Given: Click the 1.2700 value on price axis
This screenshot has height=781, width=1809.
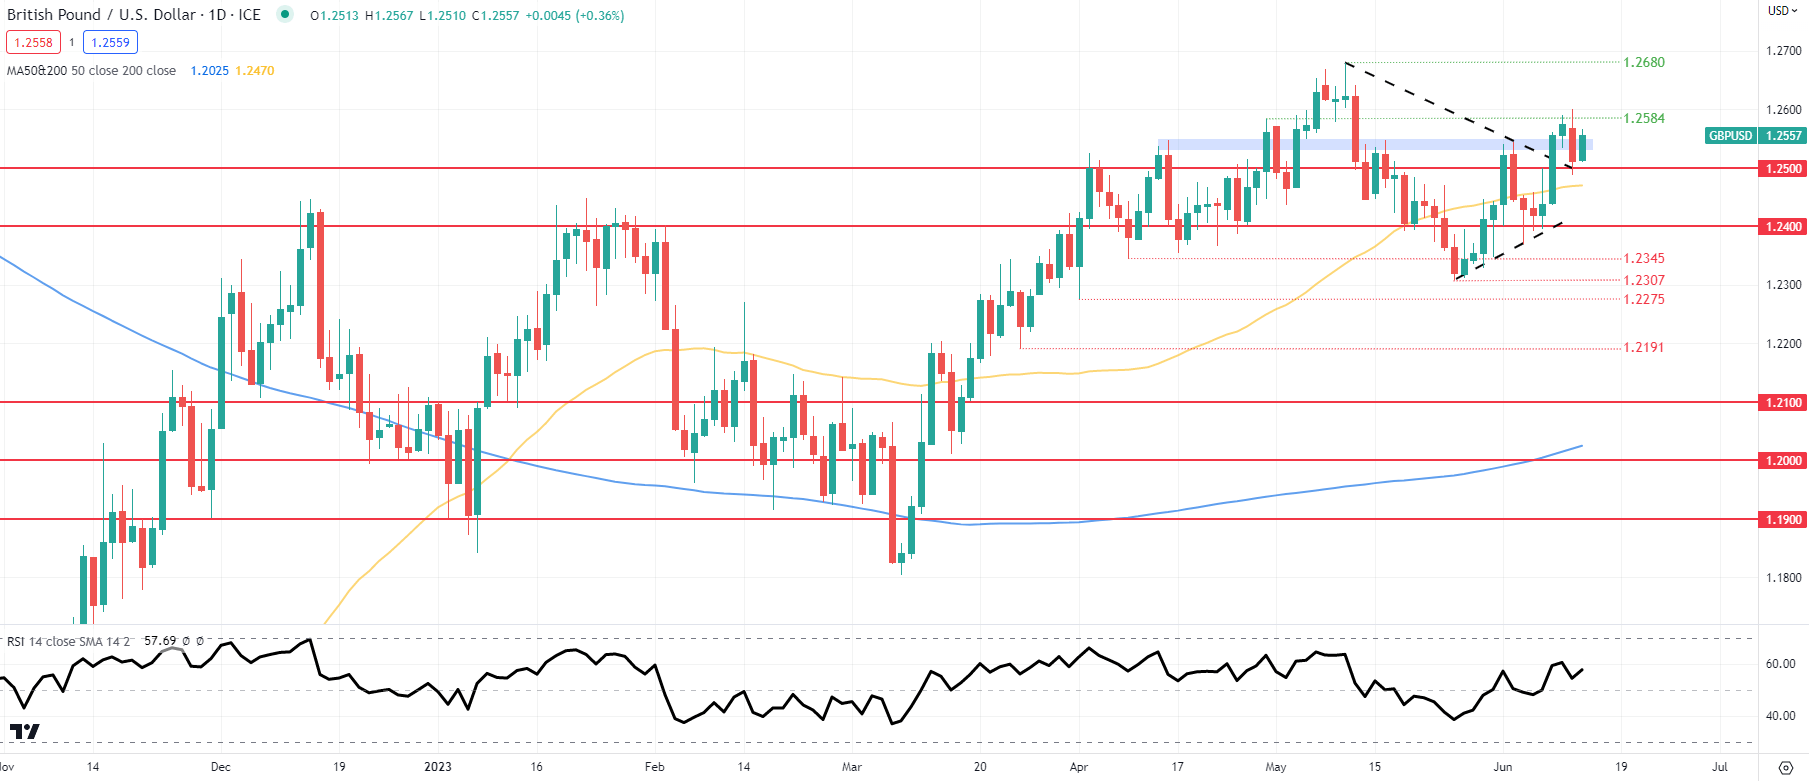Looking at the screenshot, I should pos(1784,51).
